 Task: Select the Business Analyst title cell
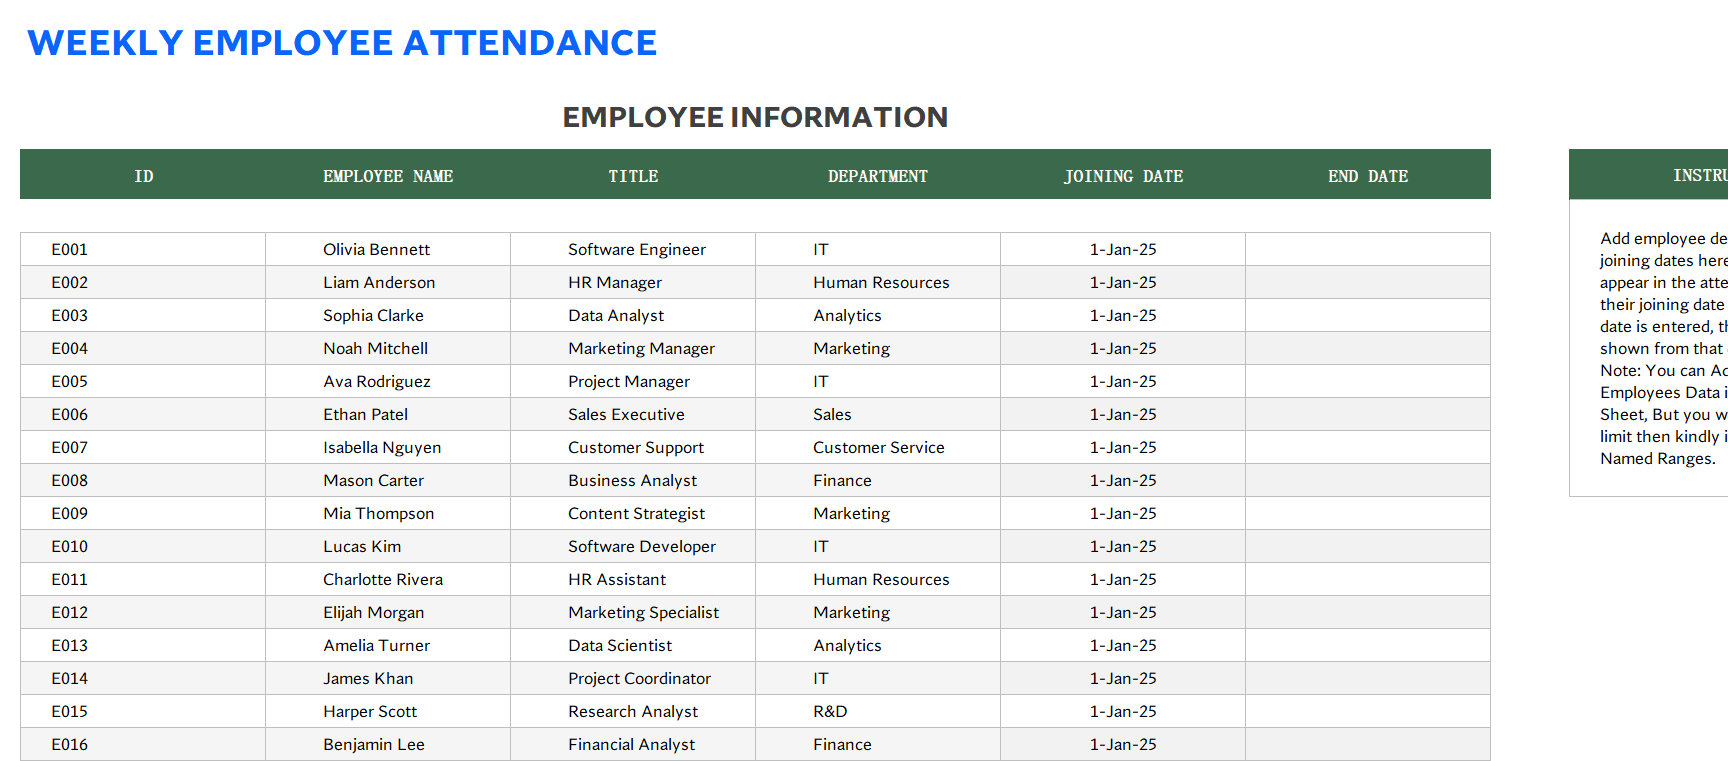click(x=633, y=480)
